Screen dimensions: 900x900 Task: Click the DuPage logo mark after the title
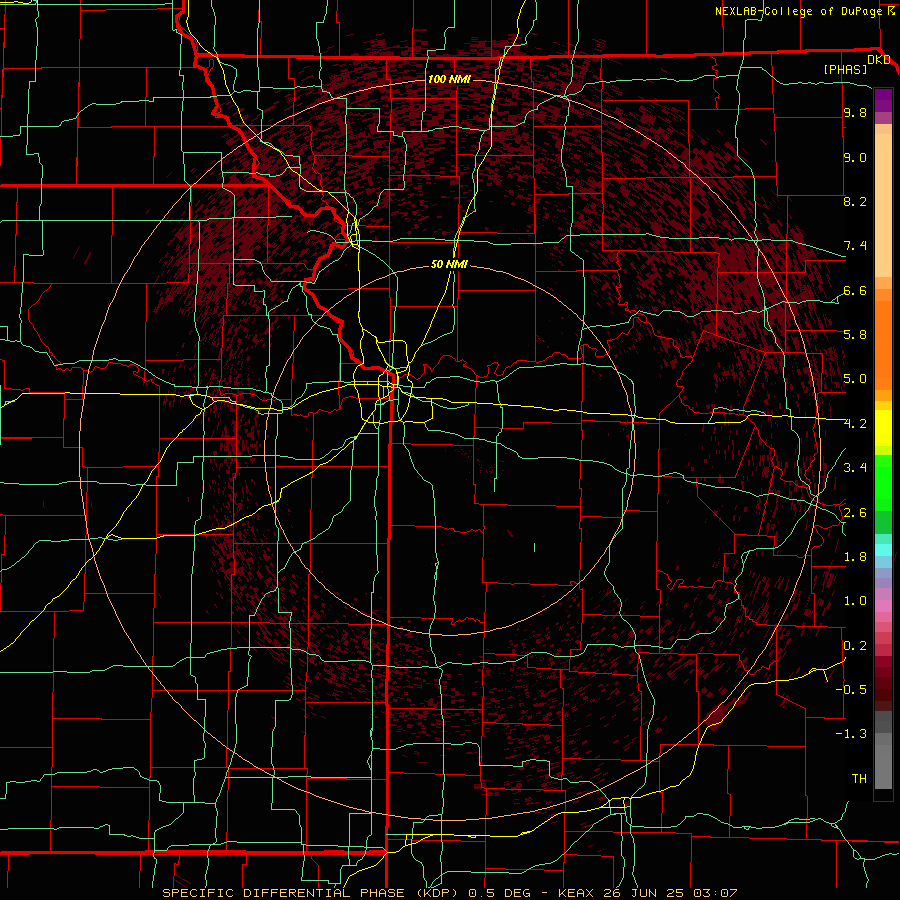(891, 11)
